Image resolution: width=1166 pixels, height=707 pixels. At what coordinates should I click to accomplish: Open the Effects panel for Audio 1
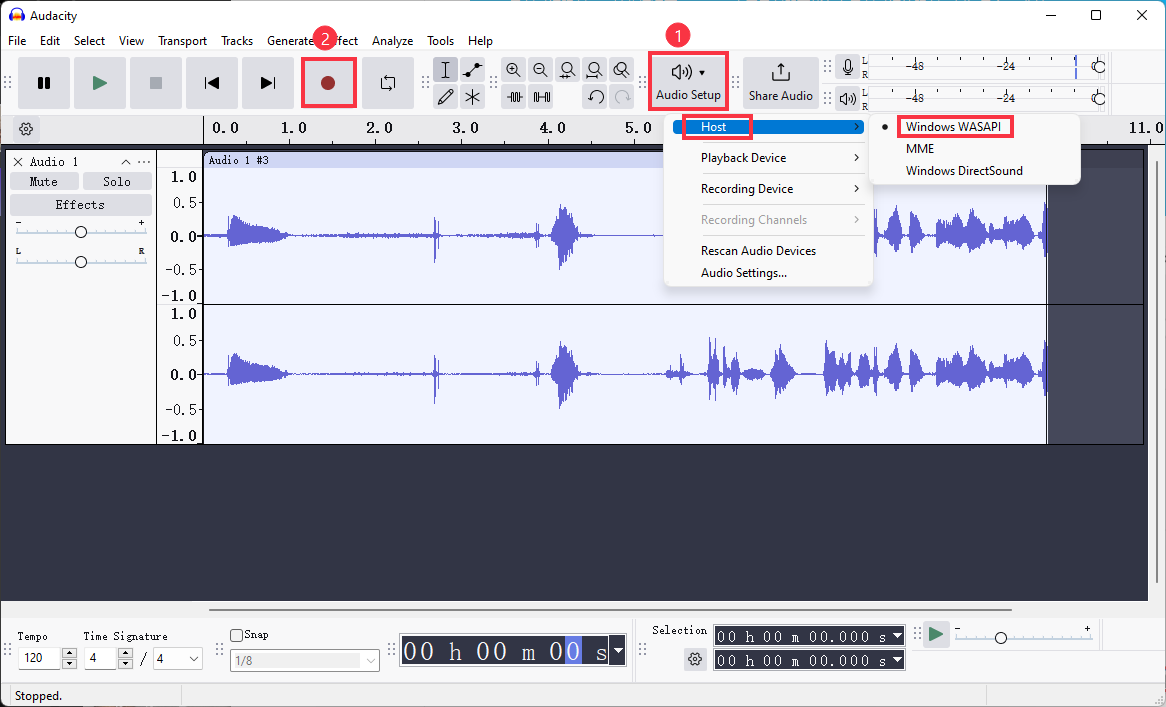(x=80, y=205)
